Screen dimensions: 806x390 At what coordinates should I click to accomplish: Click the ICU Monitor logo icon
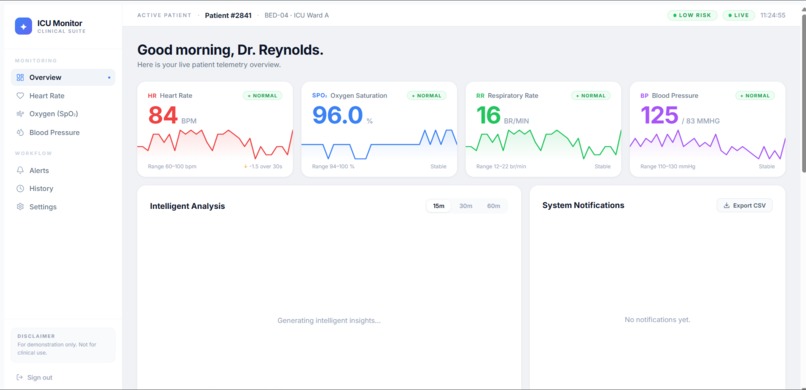pos(23,26)
